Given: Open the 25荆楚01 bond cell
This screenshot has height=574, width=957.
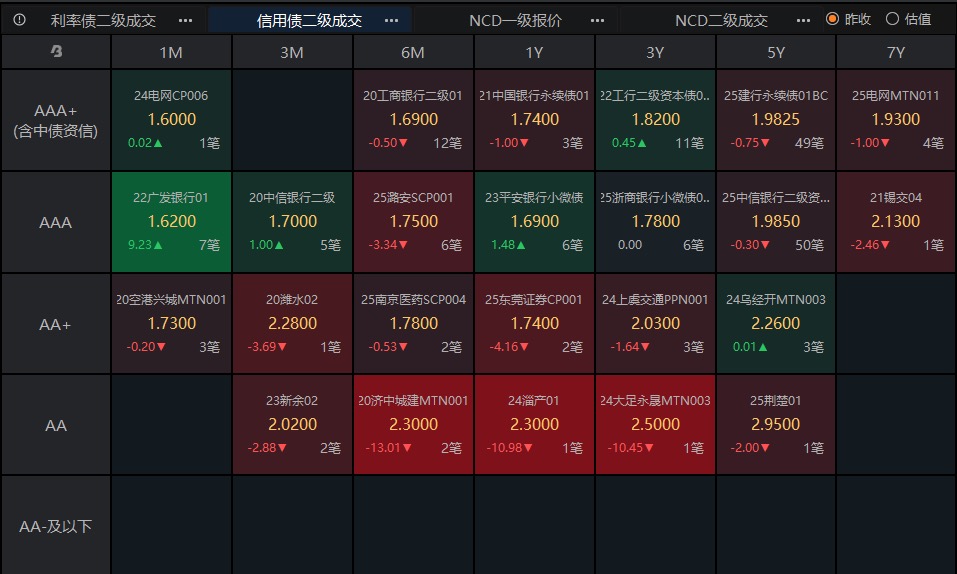Looking at the screenshot, I should (776, 425).
